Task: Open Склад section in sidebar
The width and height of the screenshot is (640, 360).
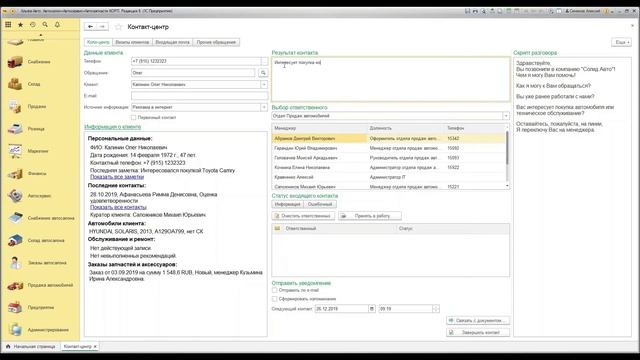Action: tap(34, 84)
